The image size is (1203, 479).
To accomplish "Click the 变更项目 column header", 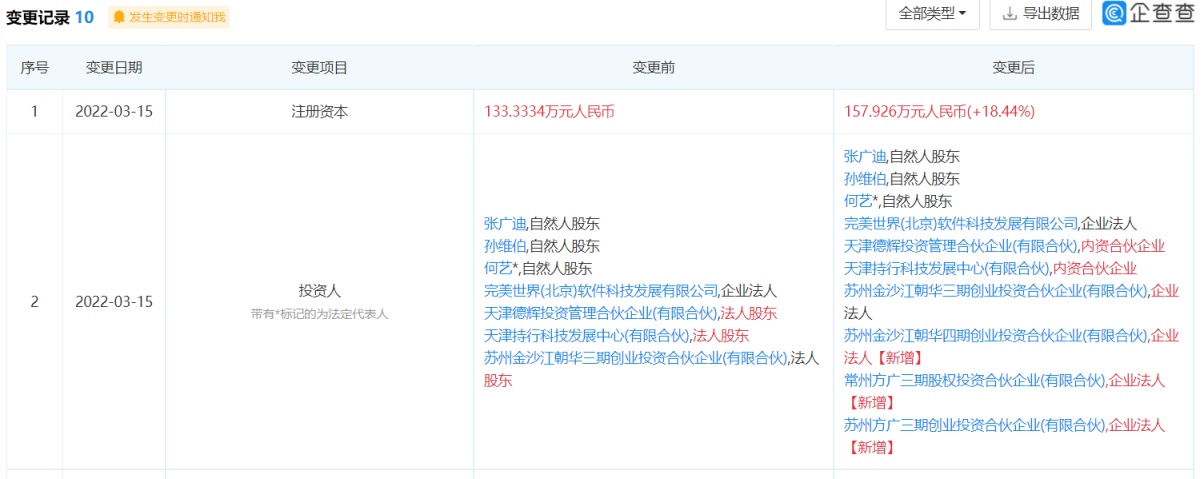I will coord(319,68).
